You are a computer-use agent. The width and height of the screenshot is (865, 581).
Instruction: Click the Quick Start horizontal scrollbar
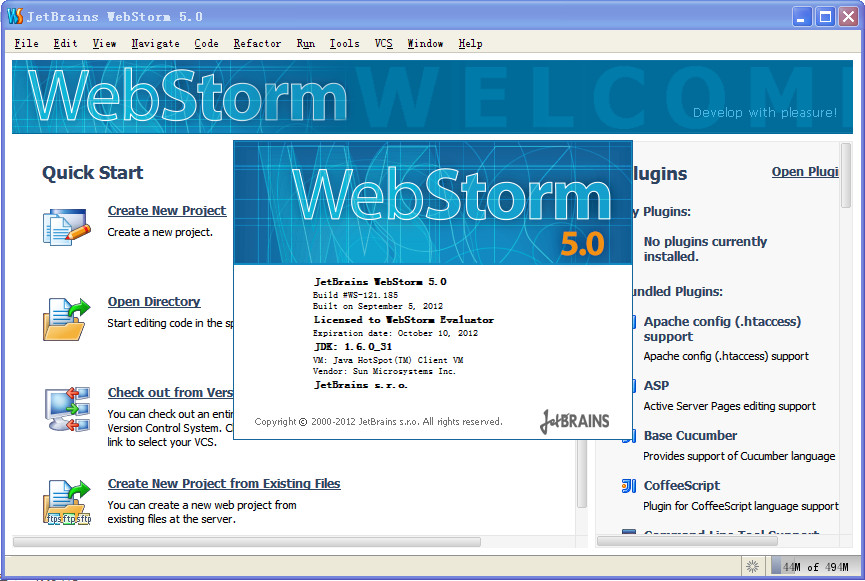click(247, 542)
